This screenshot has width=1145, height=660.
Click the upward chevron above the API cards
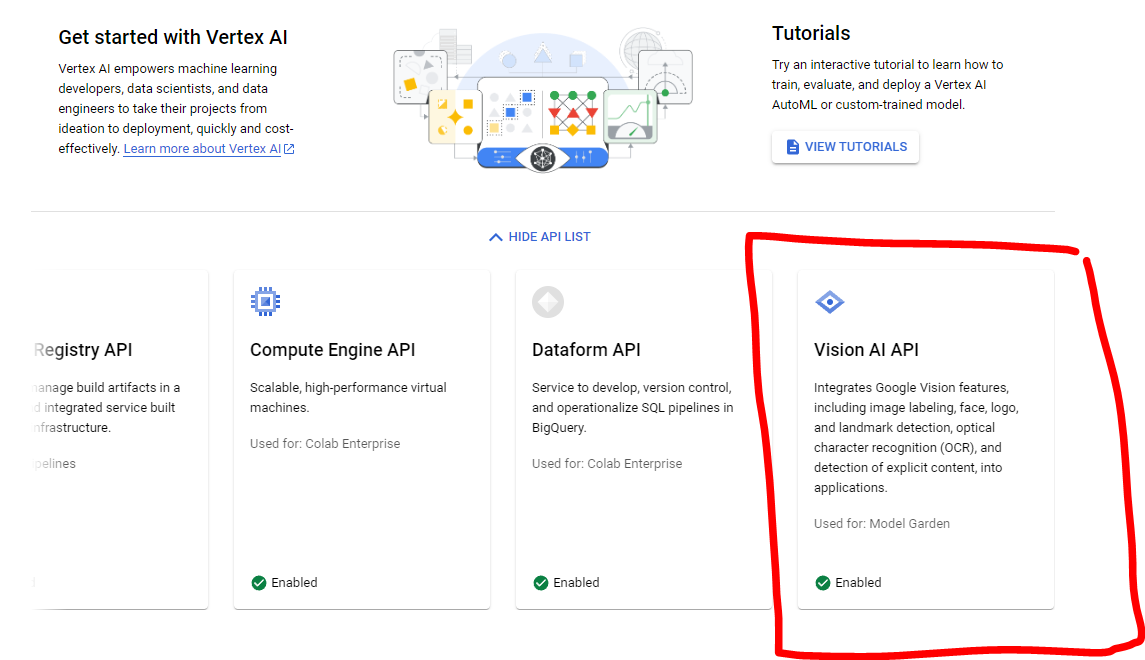495,236
